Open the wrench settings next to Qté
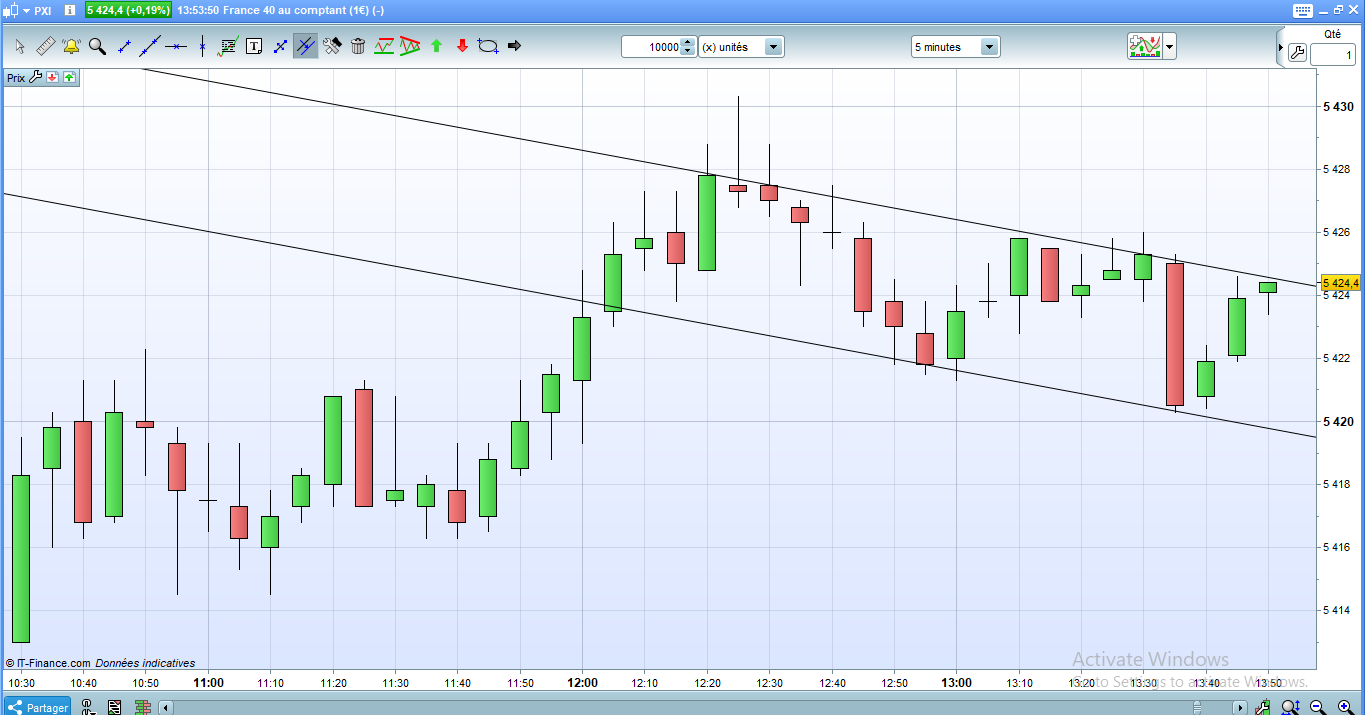1365x715 pixels. click(x=1297, y=54)
